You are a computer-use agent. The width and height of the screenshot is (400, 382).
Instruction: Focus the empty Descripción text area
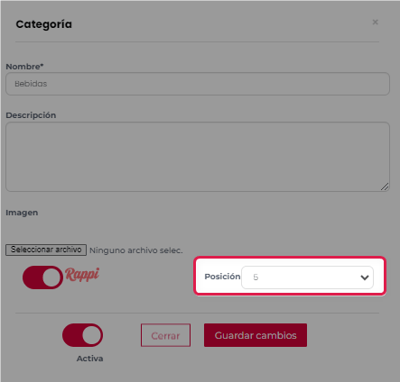coord(197,157)
